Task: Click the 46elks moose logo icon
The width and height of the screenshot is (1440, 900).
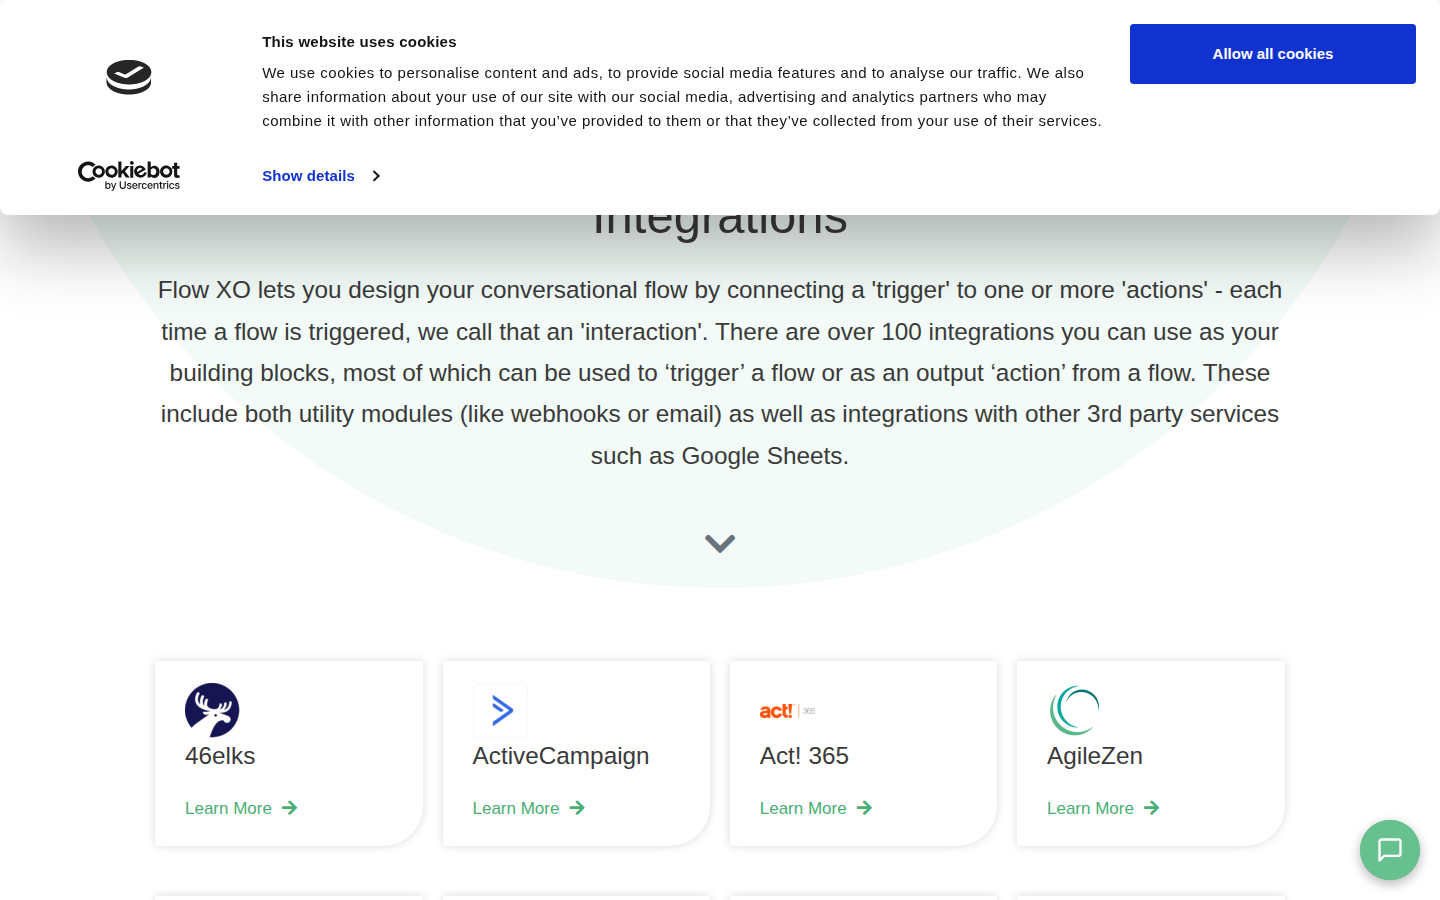Action: [x=212, y=710]
